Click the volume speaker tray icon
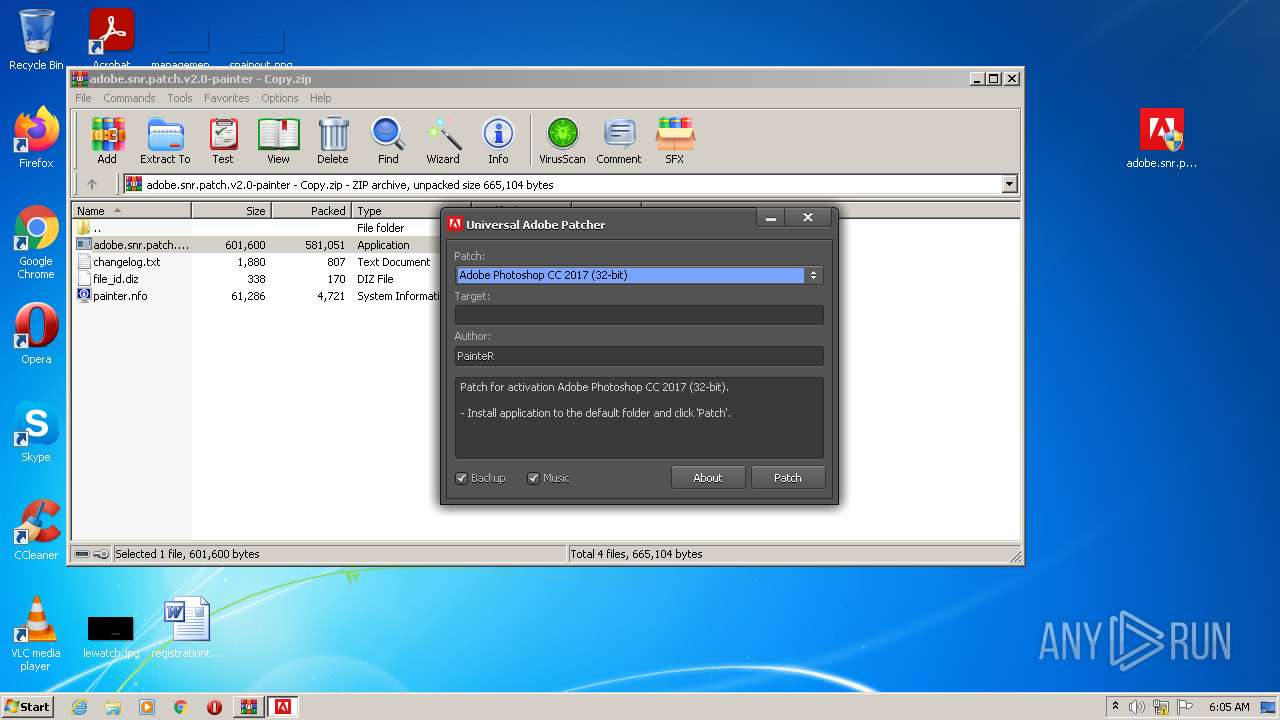 click(x=1137, y=707)
